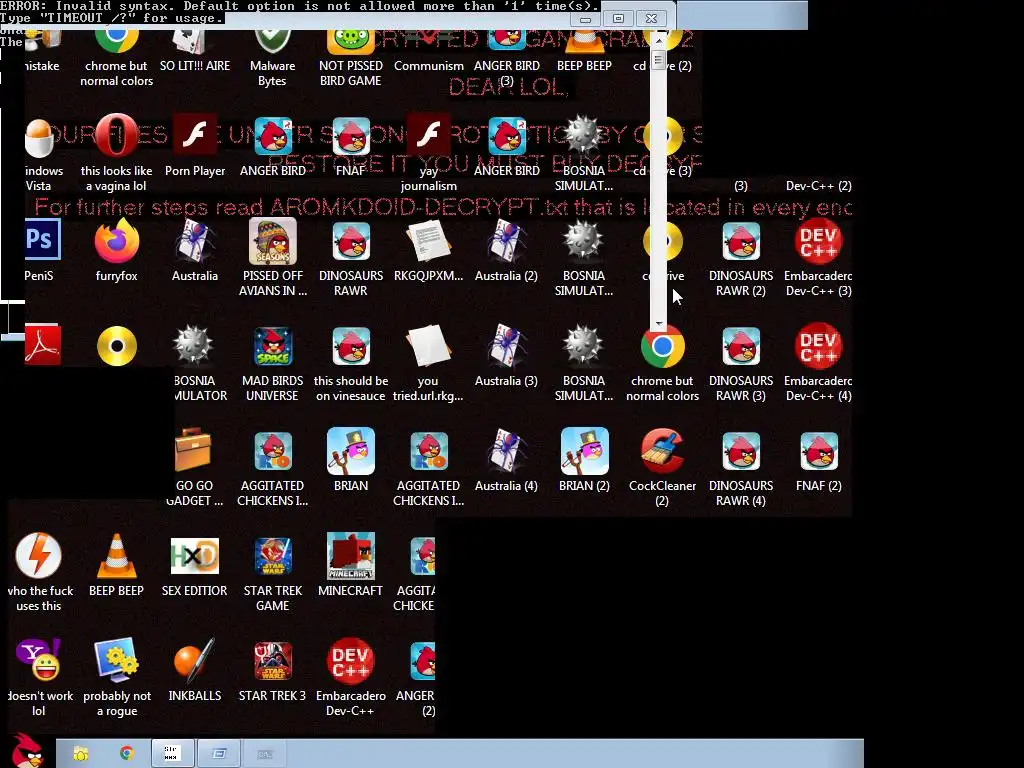1024x768 pixels.
Task: Click the vertical scrollbar thumb
Action: [658, 60]
